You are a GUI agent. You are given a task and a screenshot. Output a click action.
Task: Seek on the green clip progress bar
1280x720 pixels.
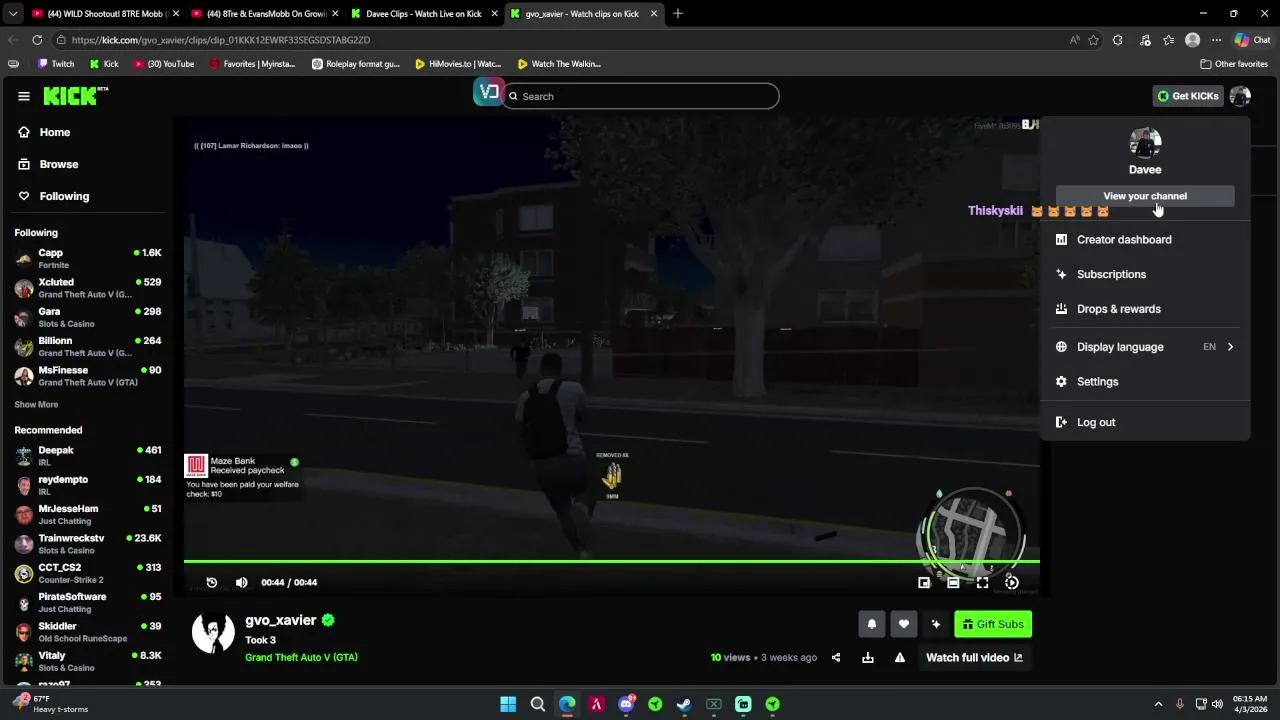(x=611, y=562)
